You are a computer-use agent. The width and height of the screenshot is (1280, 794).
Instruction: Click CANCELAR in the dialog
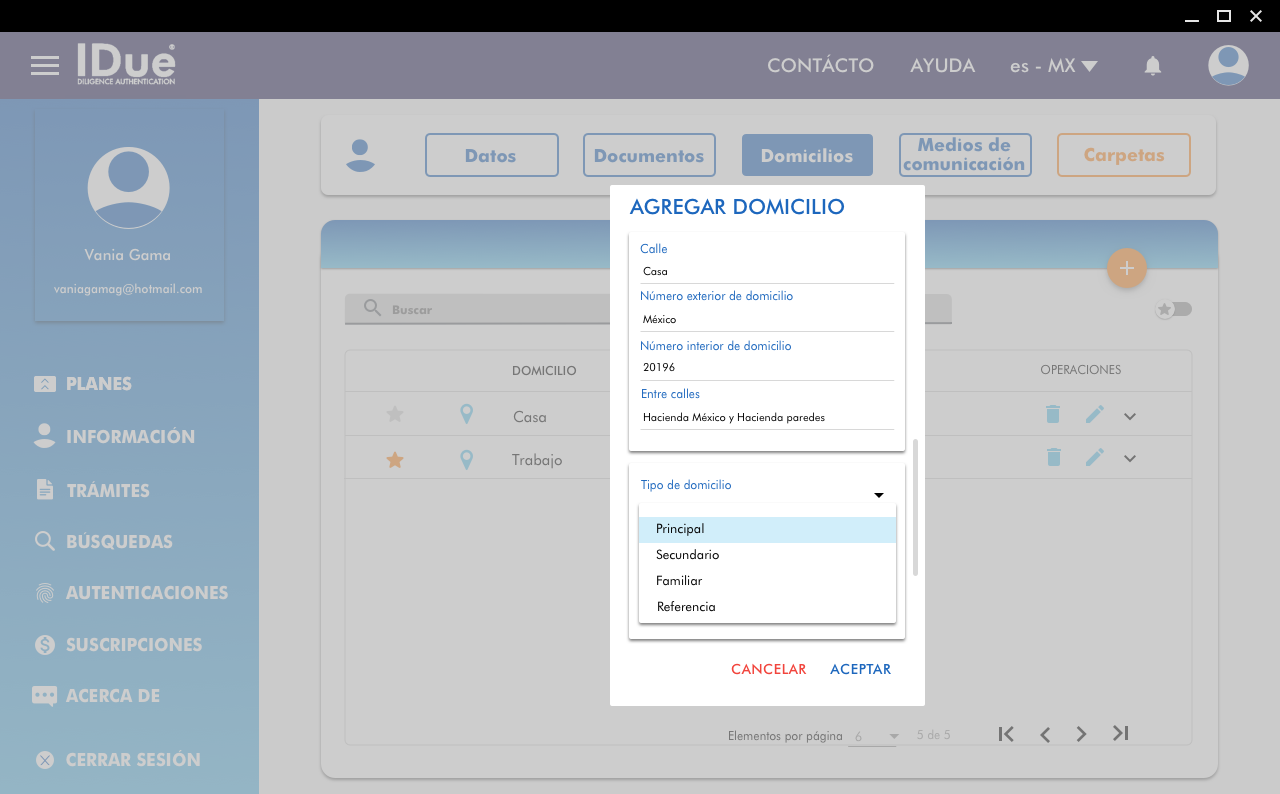click(x=768, y=669)
